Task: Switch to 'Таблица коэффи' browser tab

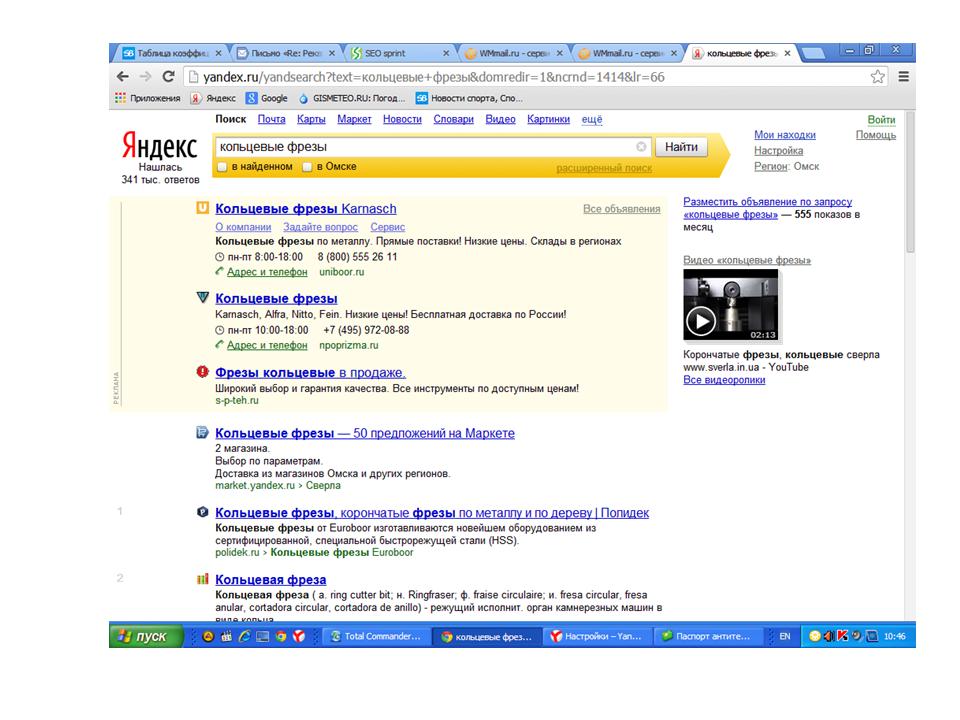Action: click(171, 53)
